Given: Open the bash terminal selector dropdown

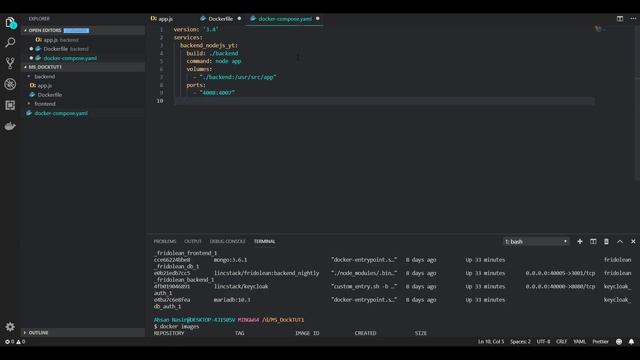Looking at the screenshot, I should 536,242.
